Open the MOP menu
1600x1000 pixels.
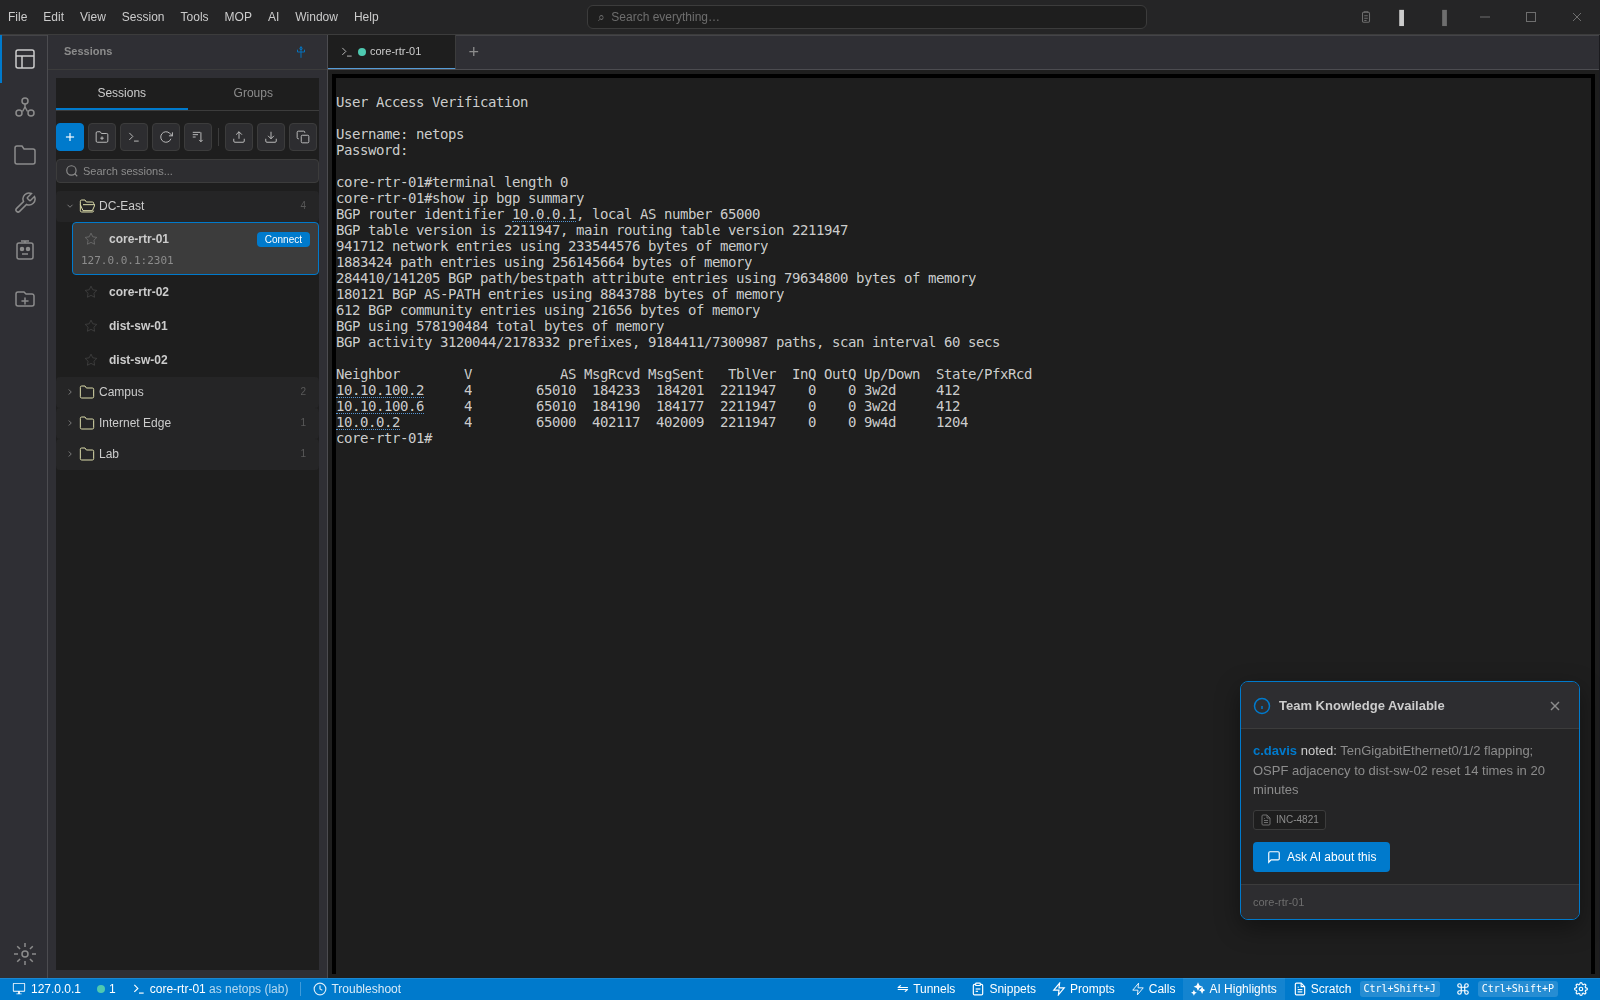pyautogui.click(x=238, y=17)
